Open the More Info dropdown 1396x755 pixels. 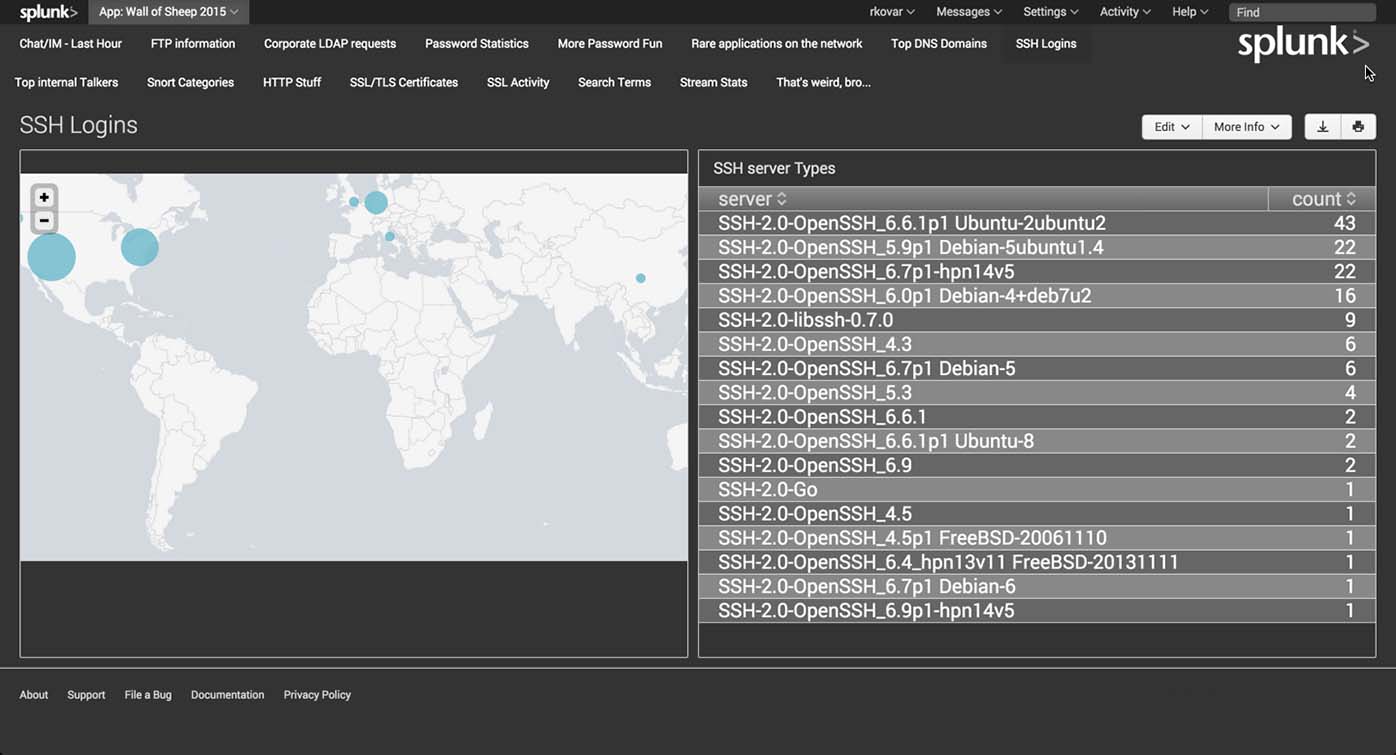[x=1247, y=127]
